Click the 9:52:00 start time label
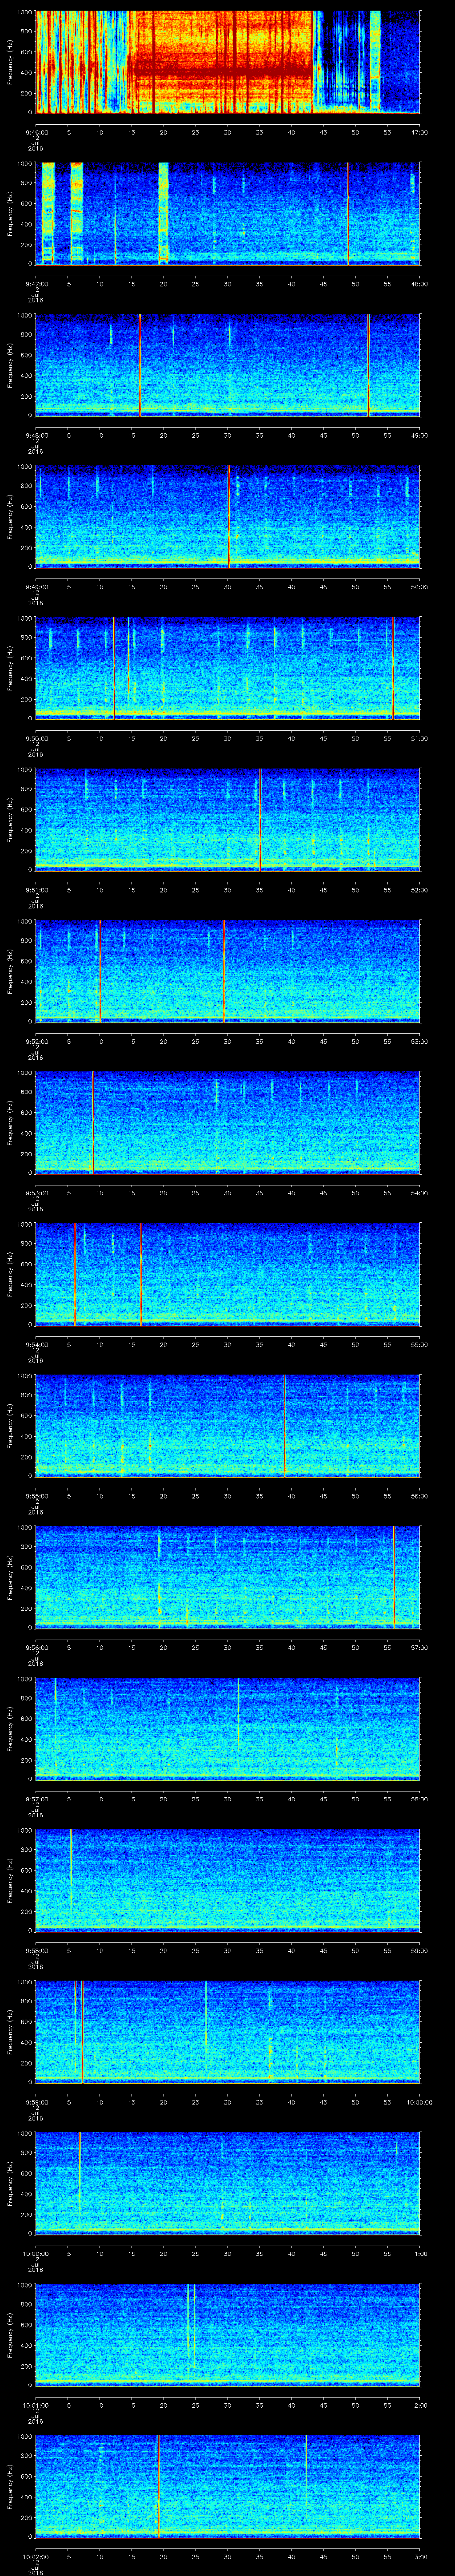This screenshot has height=2576, width=455. pyautogui.click(x=36, y=1041)
